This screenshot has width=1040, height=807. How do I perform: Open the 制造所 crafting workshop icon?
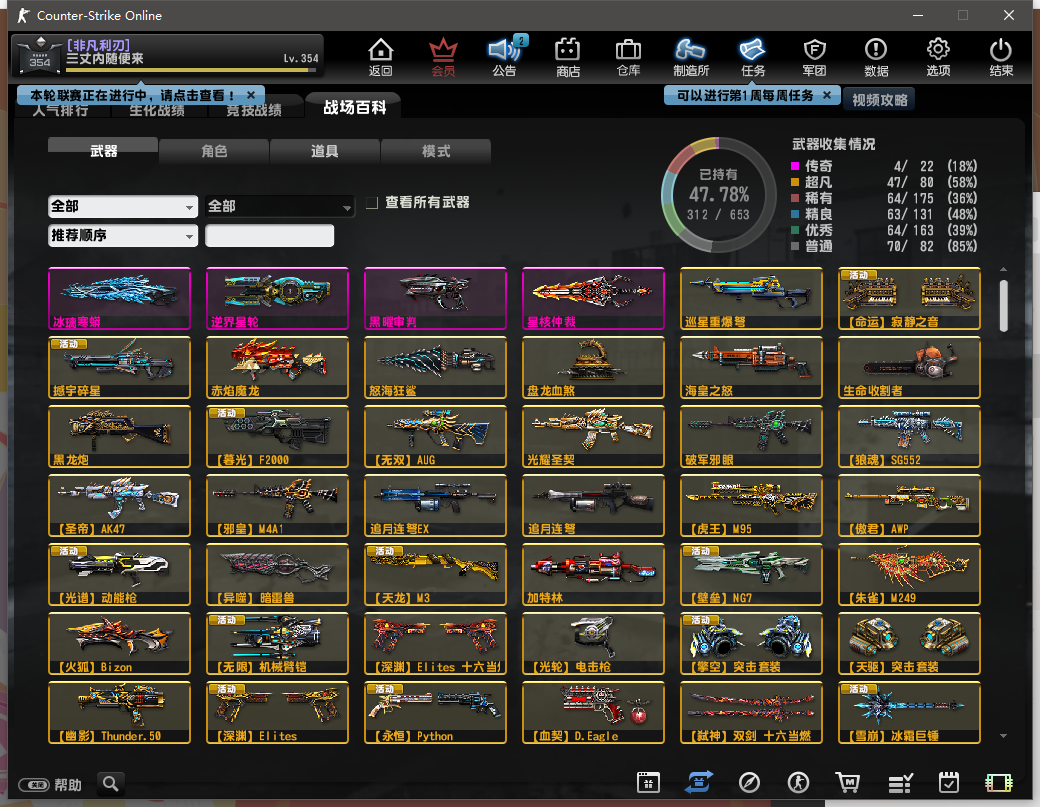pyautogui.click(x=690, y=57)
